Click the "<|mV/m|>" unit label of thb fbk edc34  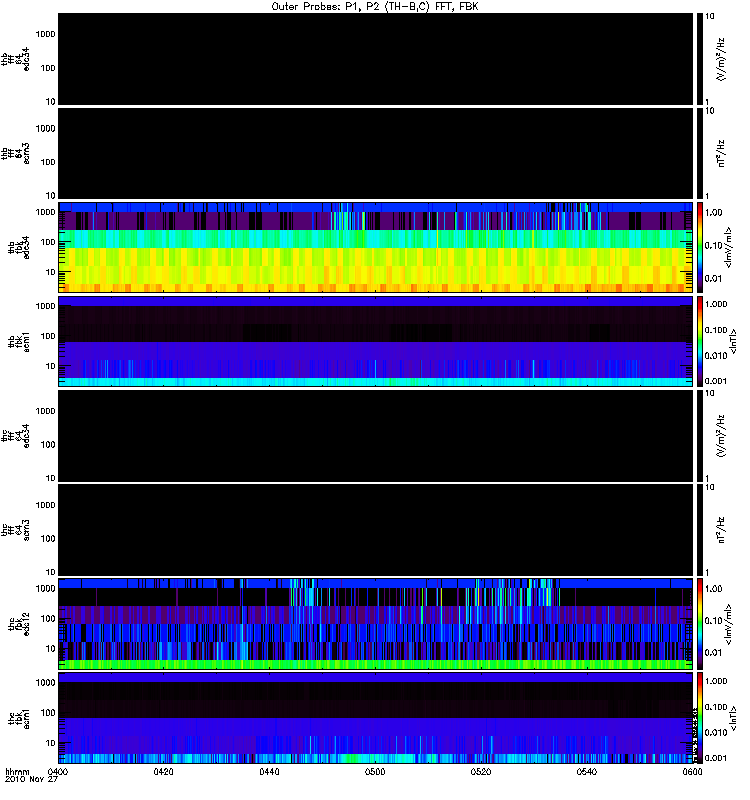tap(729, 247)
